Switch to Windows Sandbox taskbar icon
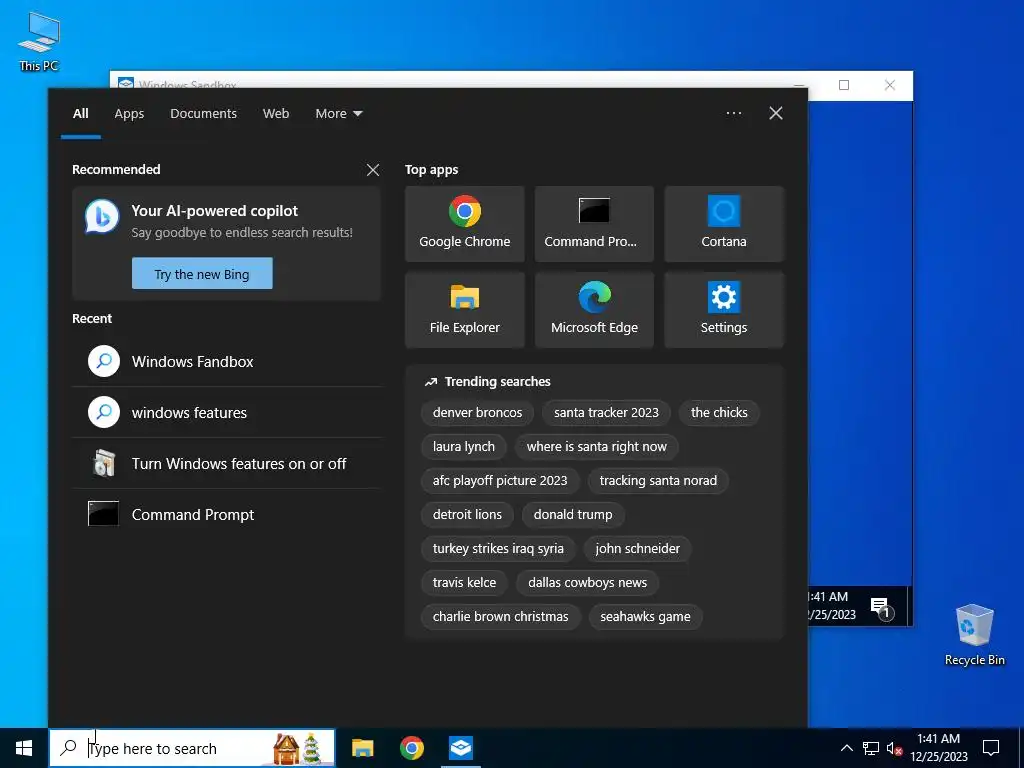 click(461, 748)
